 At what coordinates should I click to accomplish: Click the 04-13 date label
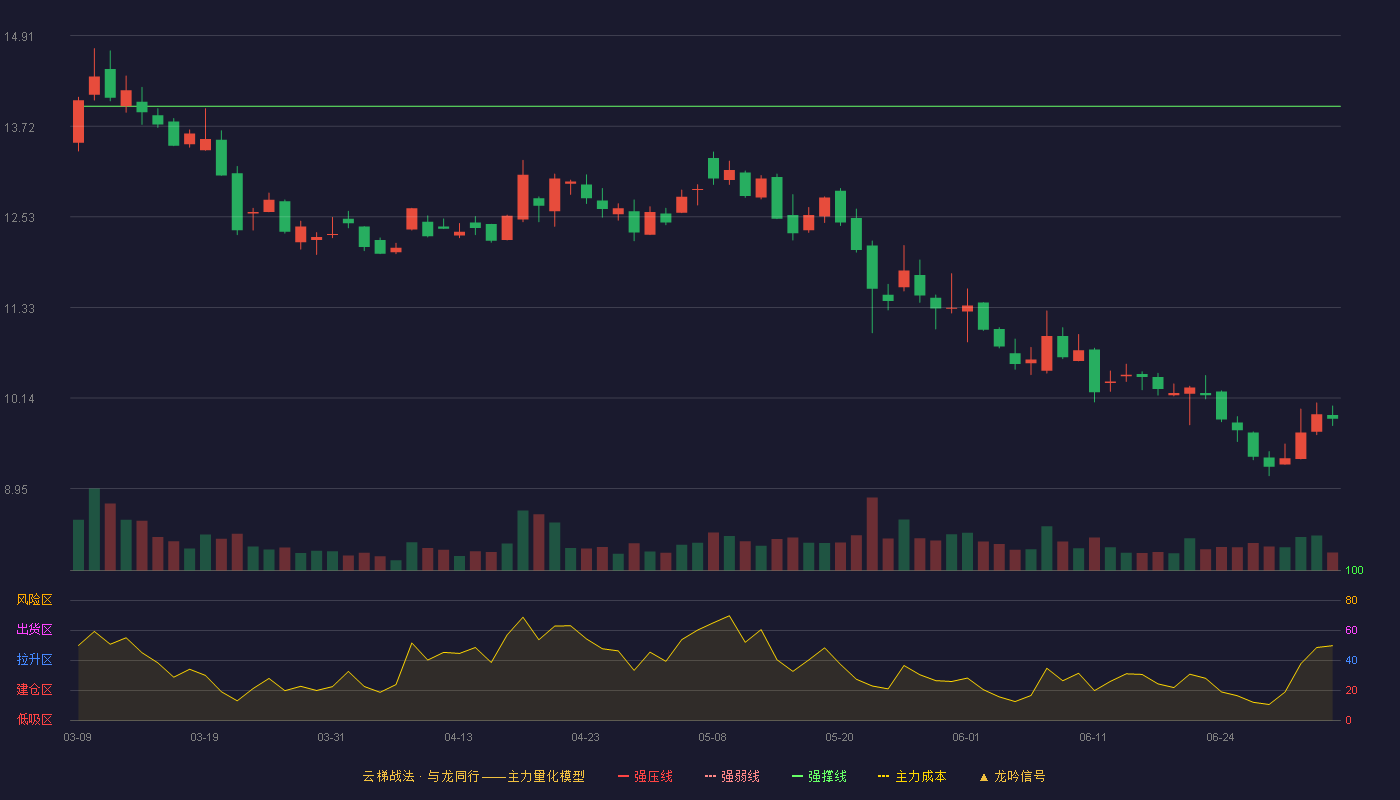point(458,737)
